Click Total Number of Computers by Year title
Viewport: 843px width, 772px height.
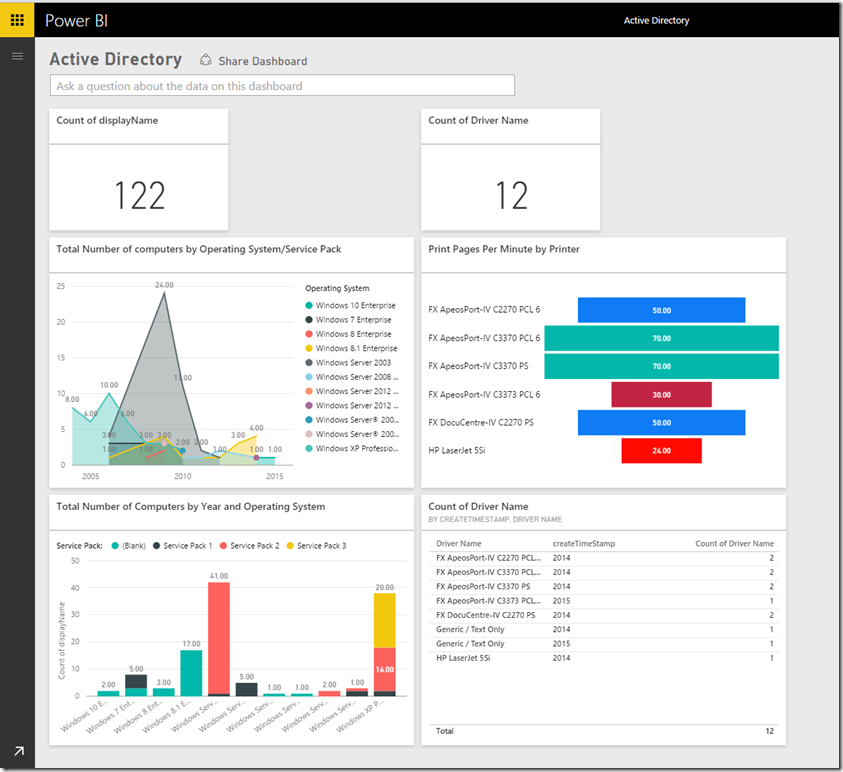[x=190, y=506]
